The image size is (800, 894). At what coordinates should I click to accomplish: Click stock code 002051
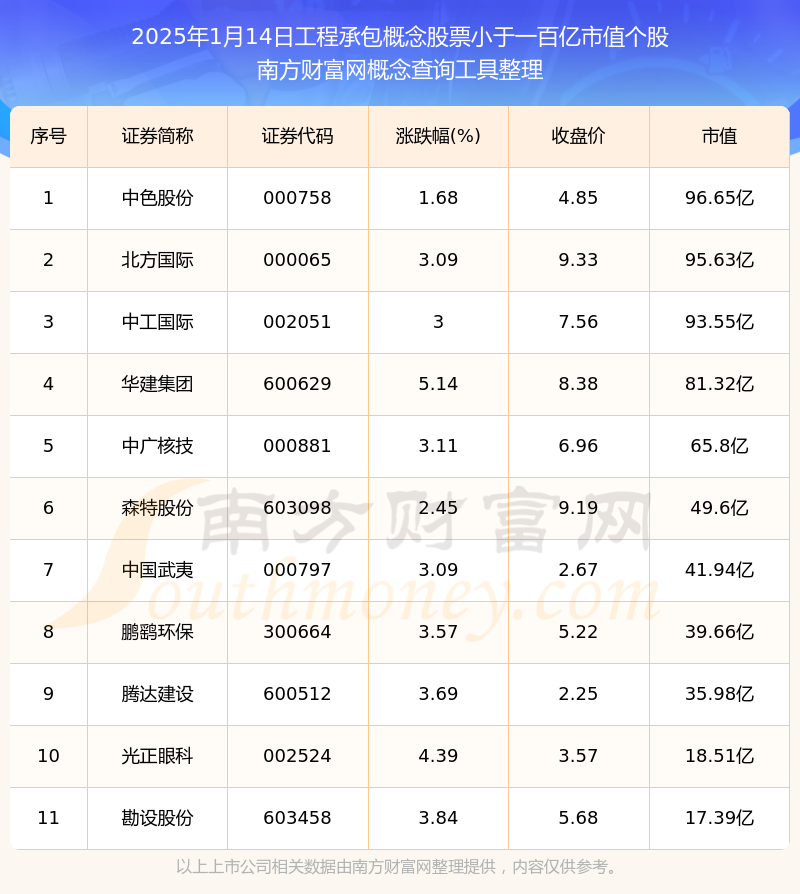pos(297,322)
